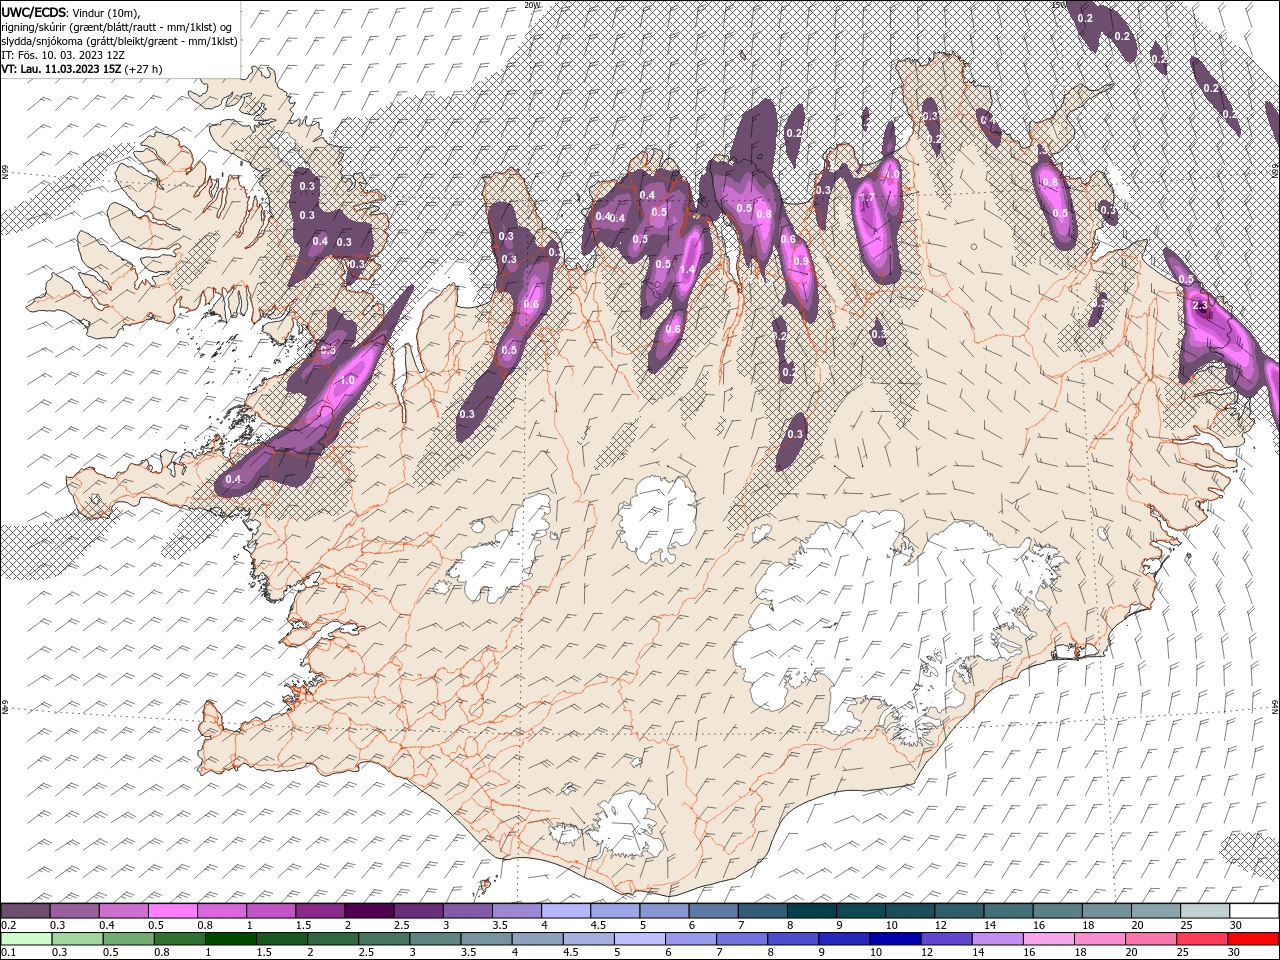Click the white snow scale swatch after 30
This screenshot has height=960, width=1280.
(x=1254, y=911)
